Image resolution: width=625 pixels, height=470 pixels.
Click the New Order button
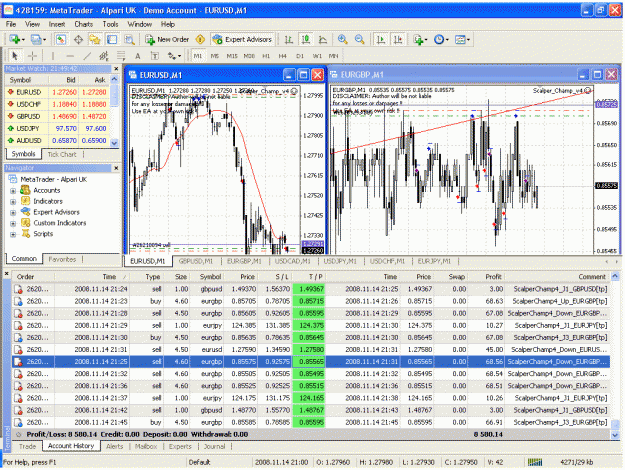pos(167,39)
